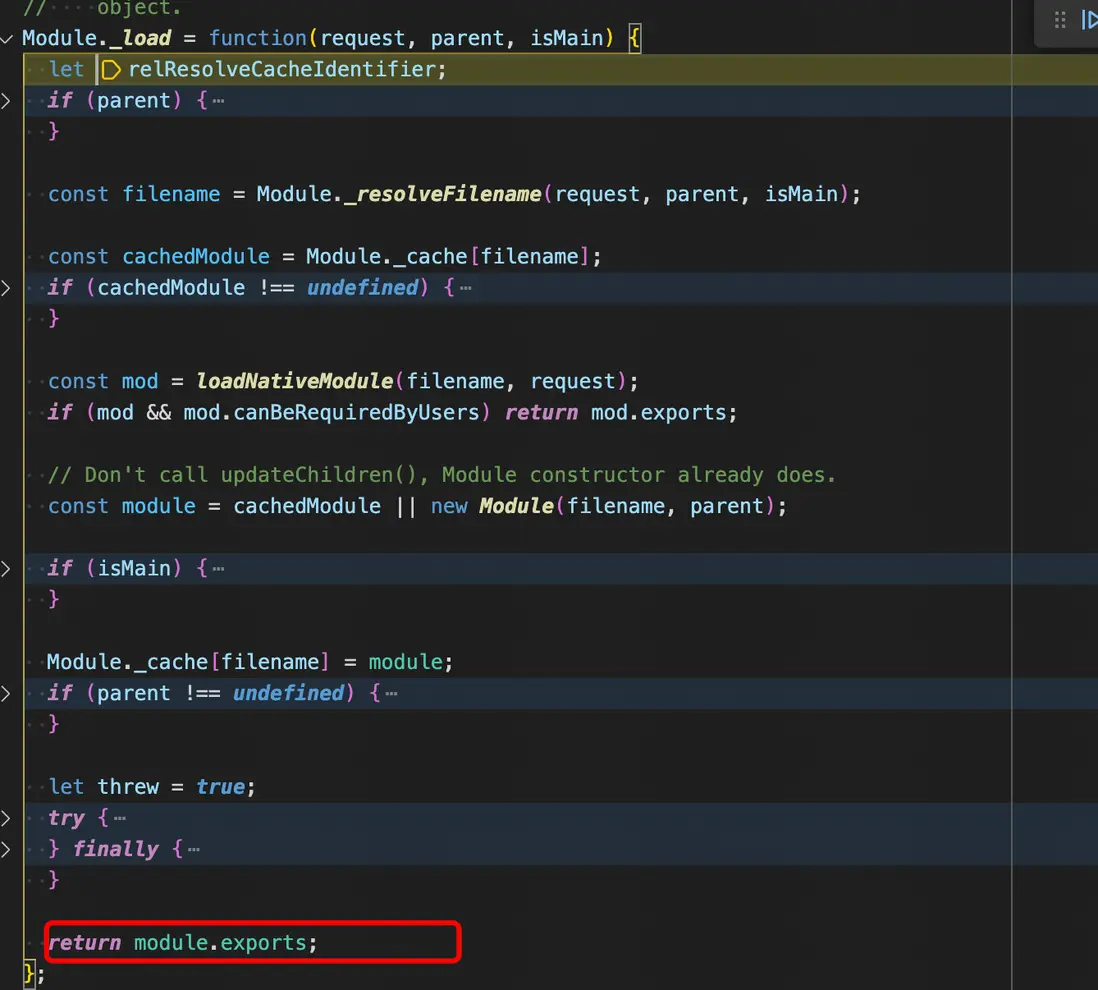Viewport: 1098px width, 990px height.
Task: Click the ellipsis after 'if (parent) {'
Action: point(218,102)
